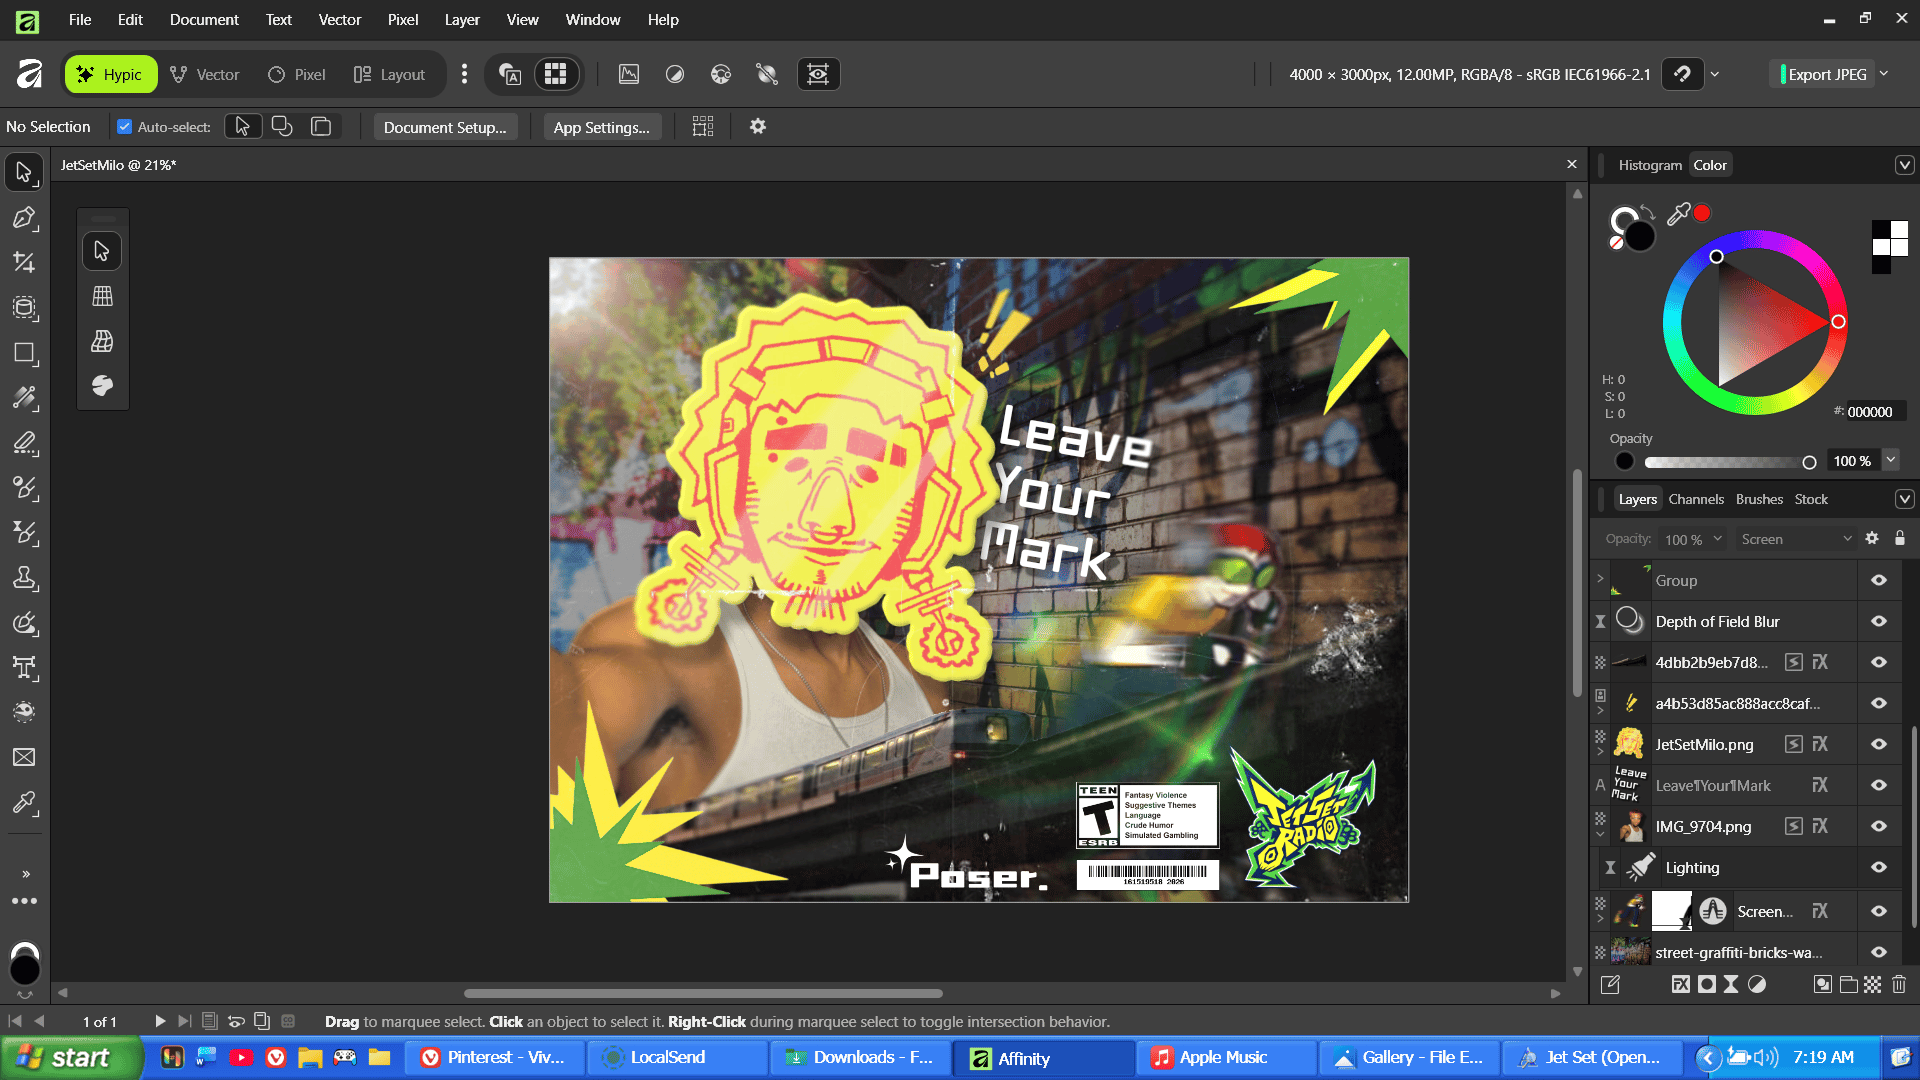Expand more tools chevron in left toolbar
1920x1080 pixels.
26,874
